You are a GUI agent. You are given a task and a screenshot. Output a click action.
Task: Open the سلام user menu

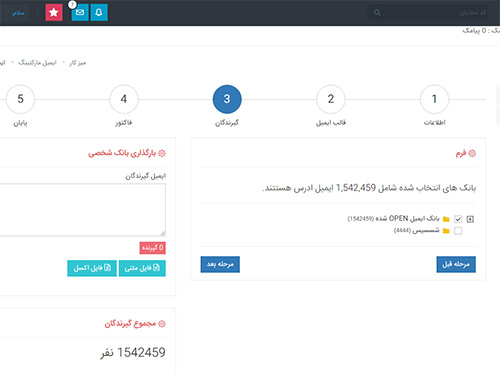[x=18, y=13]
